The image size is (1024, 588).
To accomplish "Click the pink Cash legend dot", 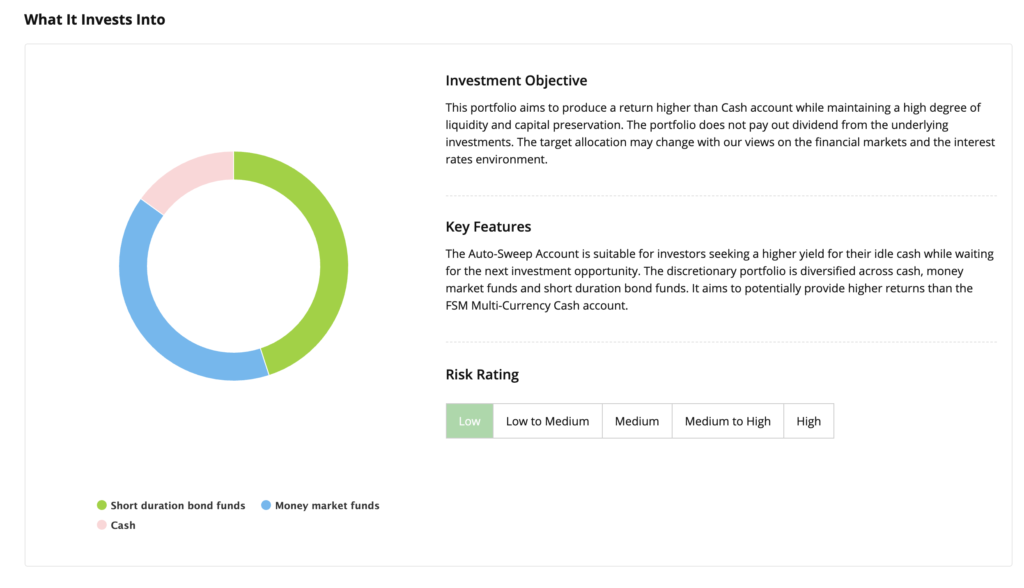I will pyautogui.click(x=101, y=525).
